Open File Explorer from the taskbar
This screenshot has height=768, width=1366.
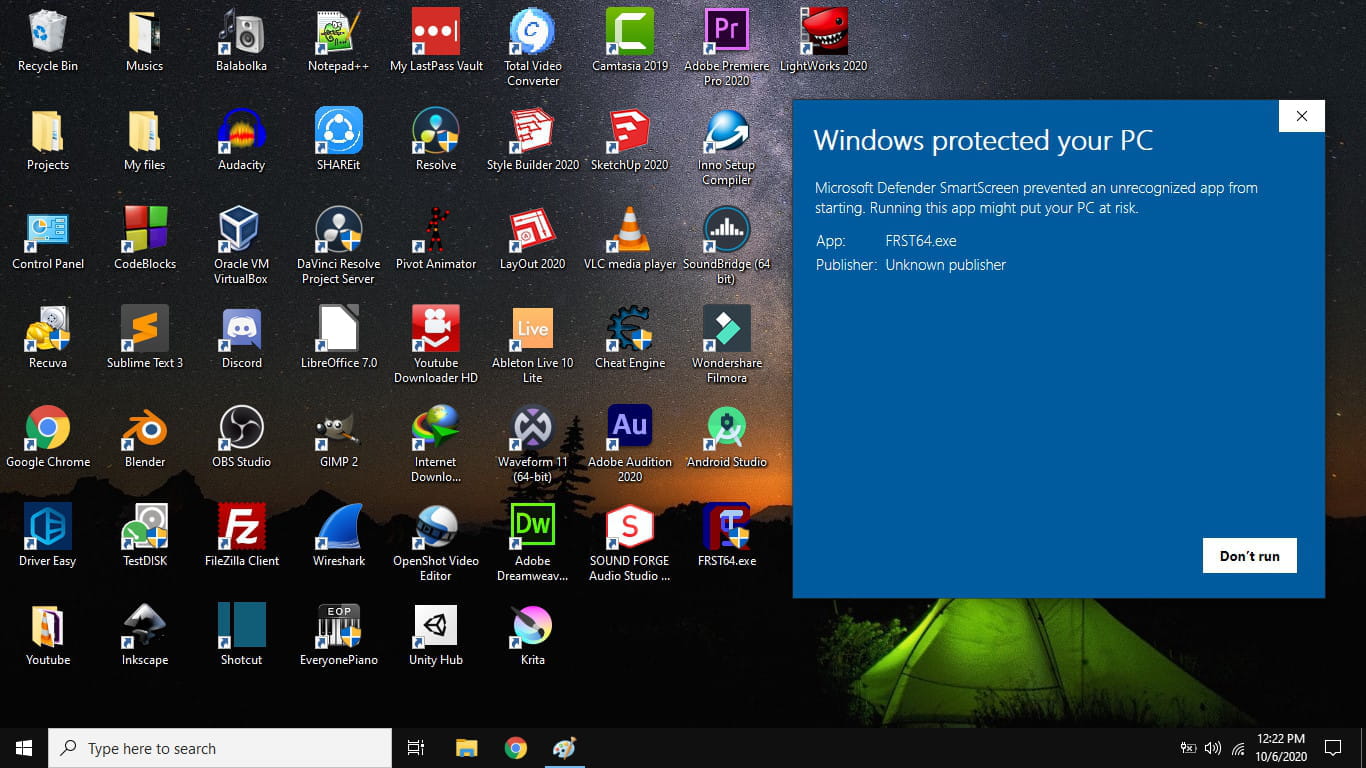tap(466, 748)
